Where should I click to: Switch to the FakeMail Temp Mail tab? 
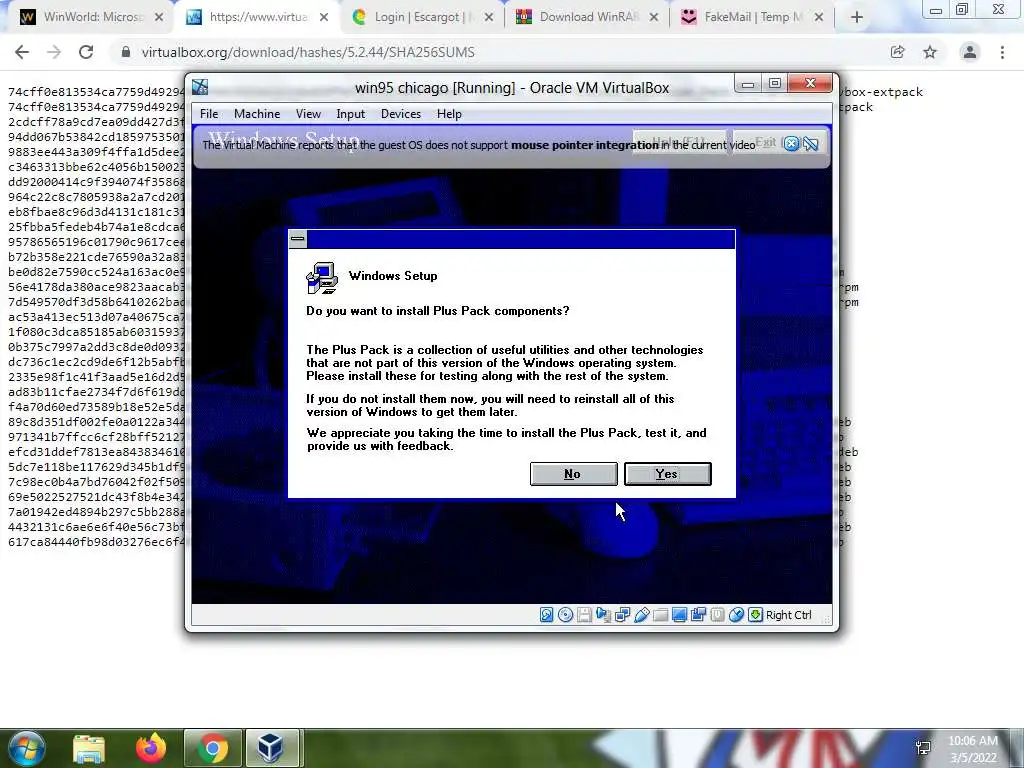[x=752, y=17]
